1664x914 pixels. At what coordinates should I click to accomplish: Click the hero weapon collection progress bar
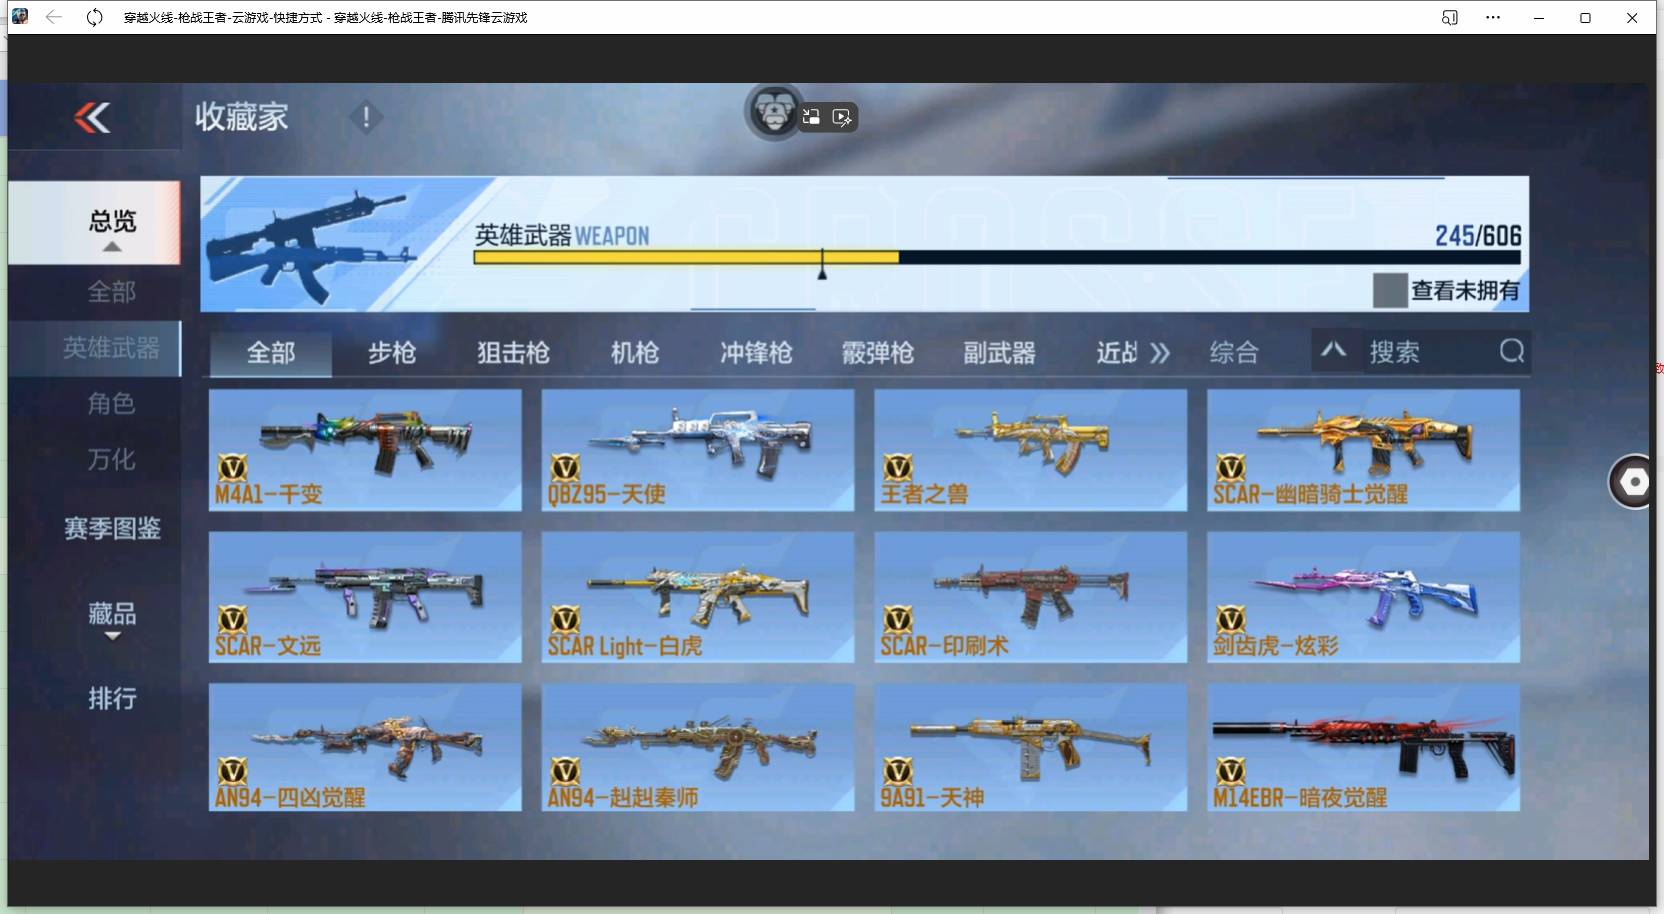(x=997, y=257)
